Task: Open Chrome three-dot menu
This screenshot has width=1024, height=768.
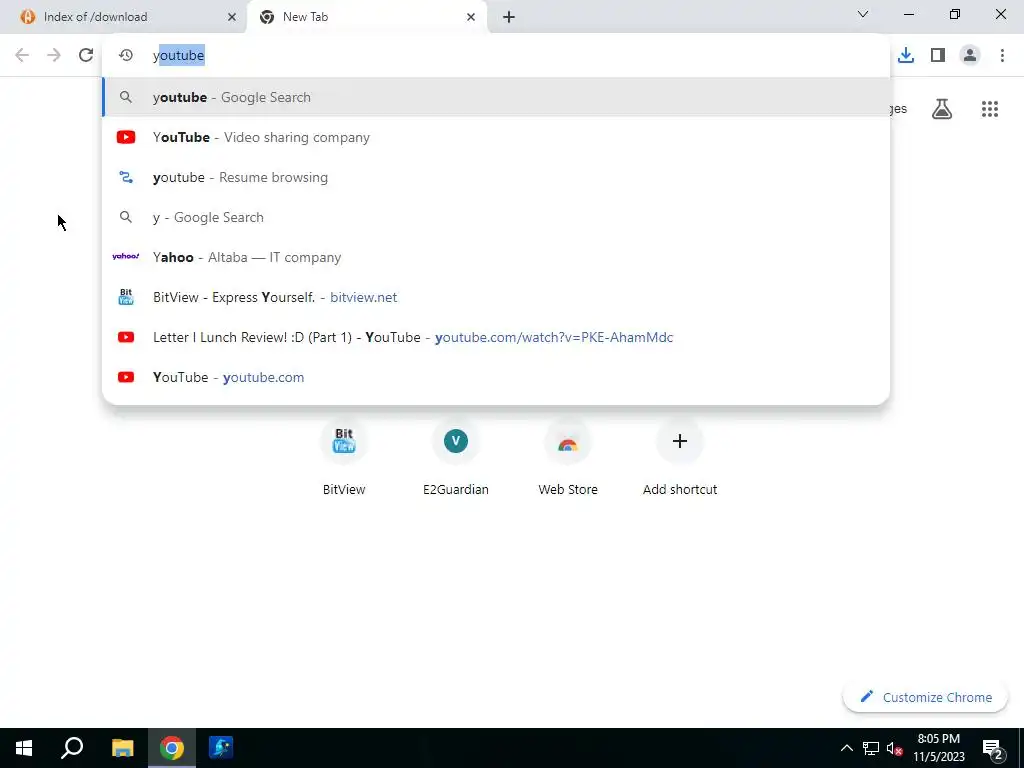Action: (x=1002, y=56)
